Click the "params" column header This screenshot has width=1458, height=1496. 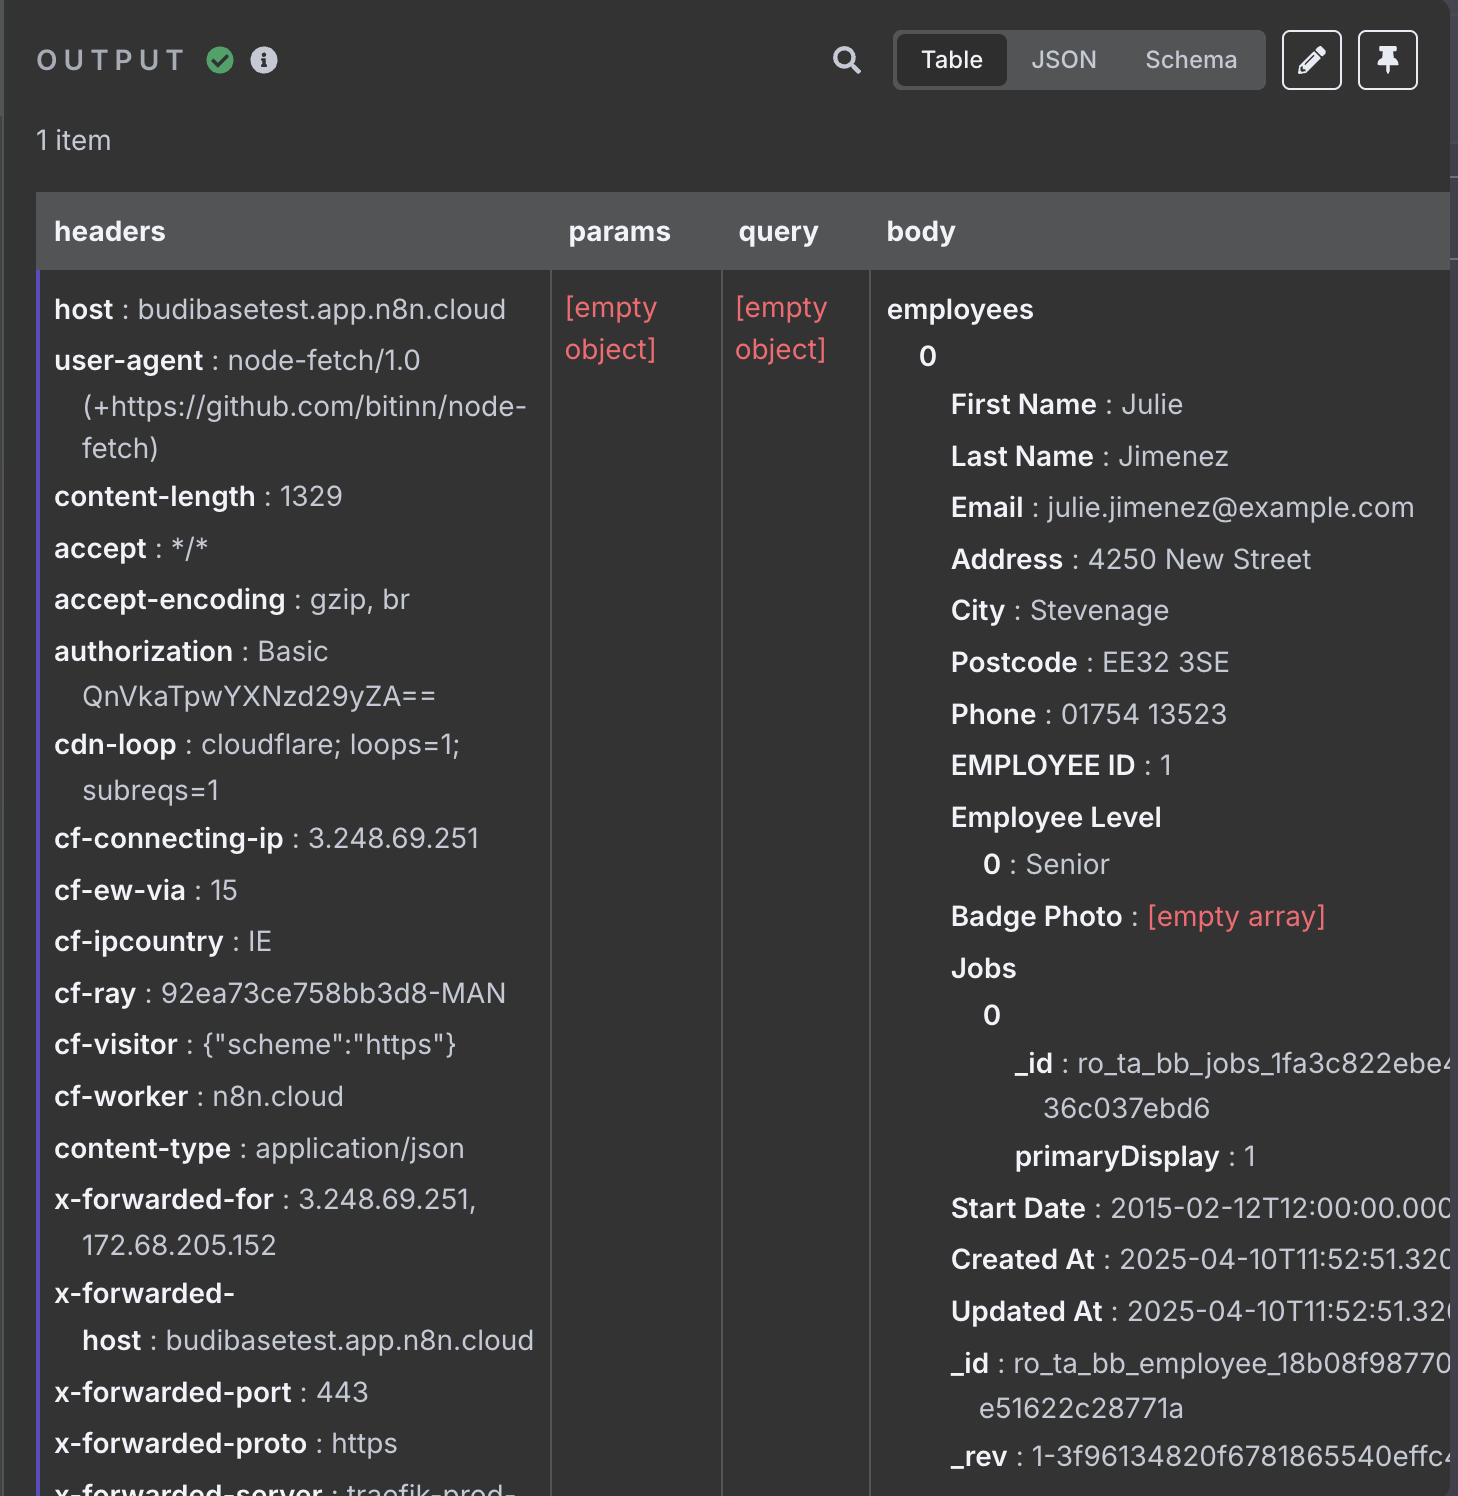tap(619, 232)
